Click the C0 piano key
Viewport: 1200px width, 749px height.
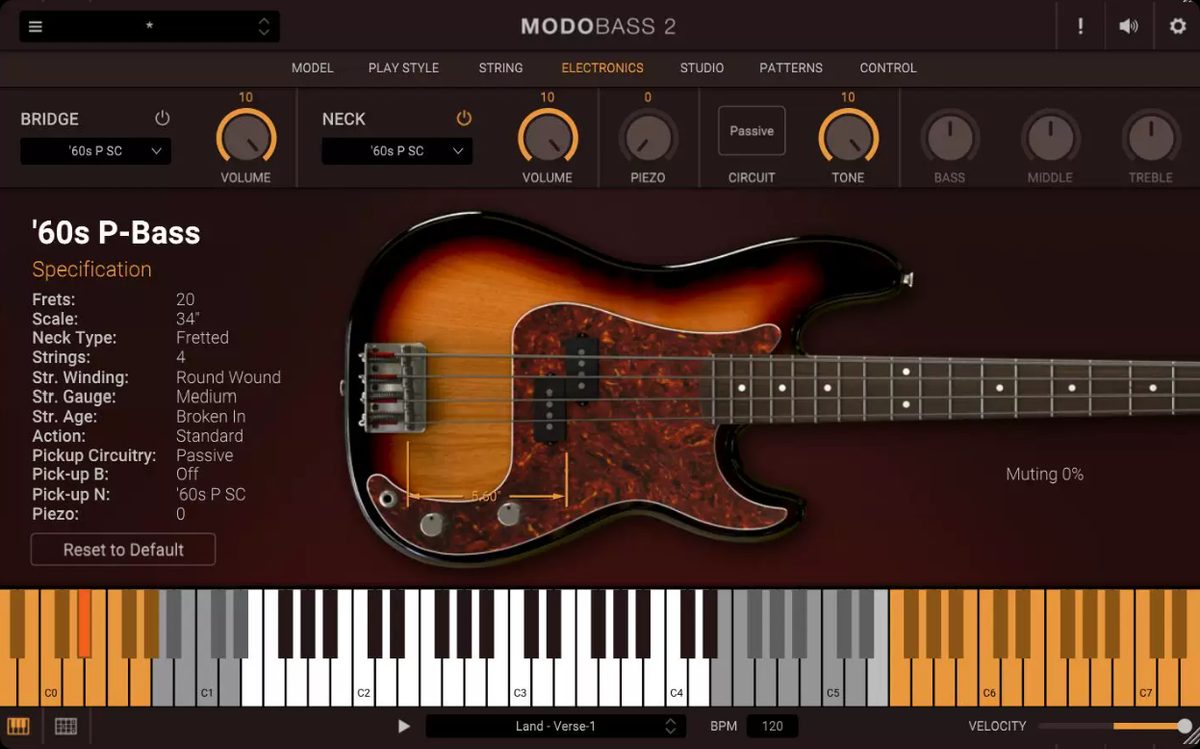51,682
